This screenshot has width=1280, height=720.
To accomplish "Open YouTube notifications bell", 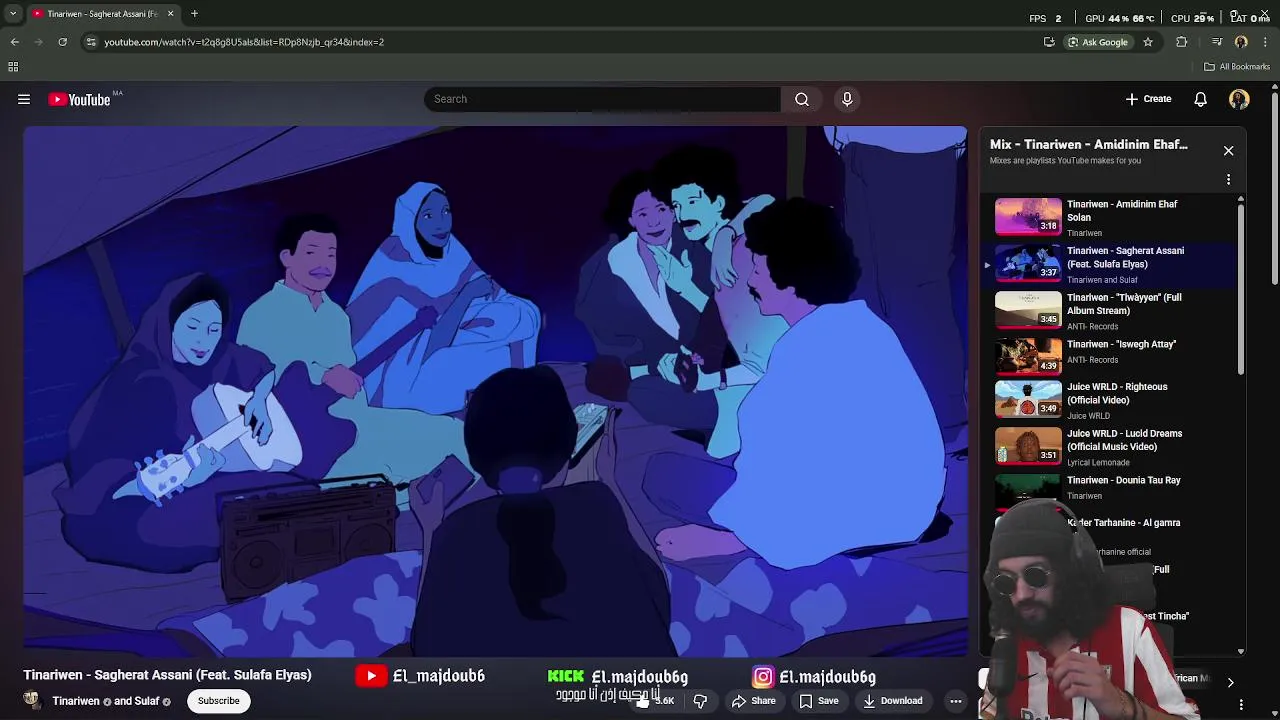I will [1200, 99].
